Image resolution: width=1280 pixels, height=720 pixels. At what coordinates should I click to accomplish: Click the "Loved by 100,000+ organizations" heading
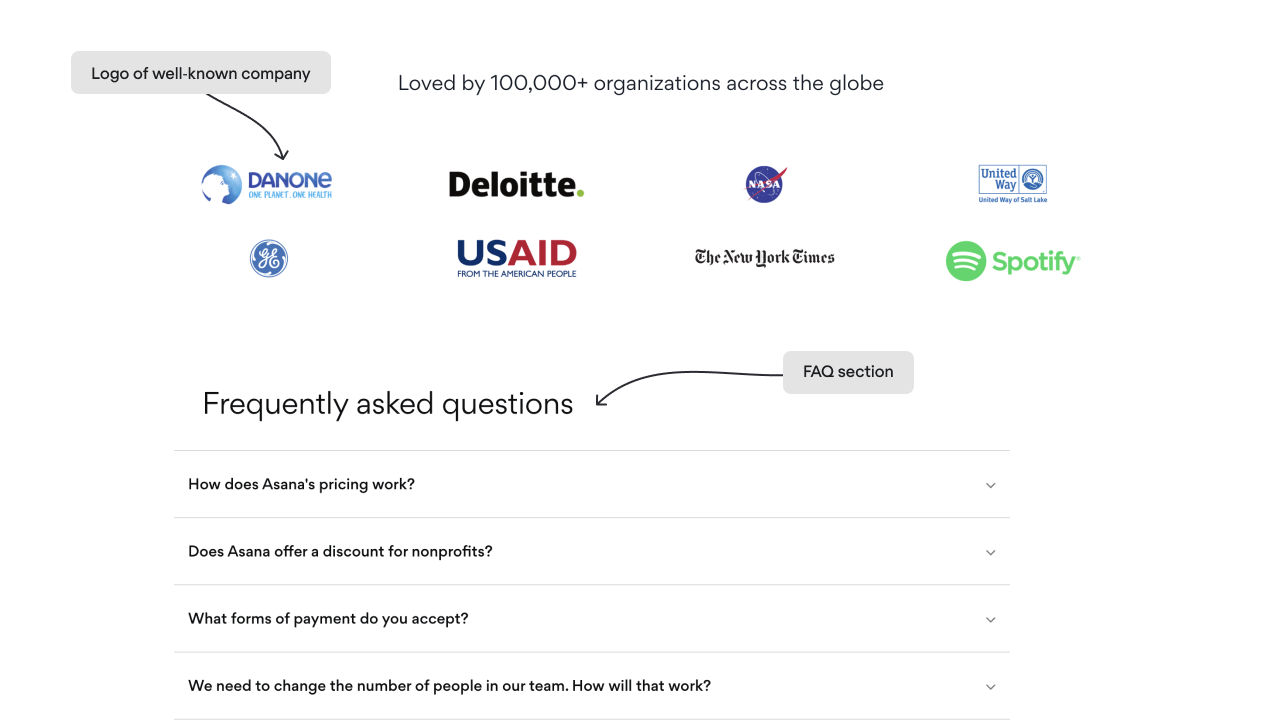click(641, 83)
